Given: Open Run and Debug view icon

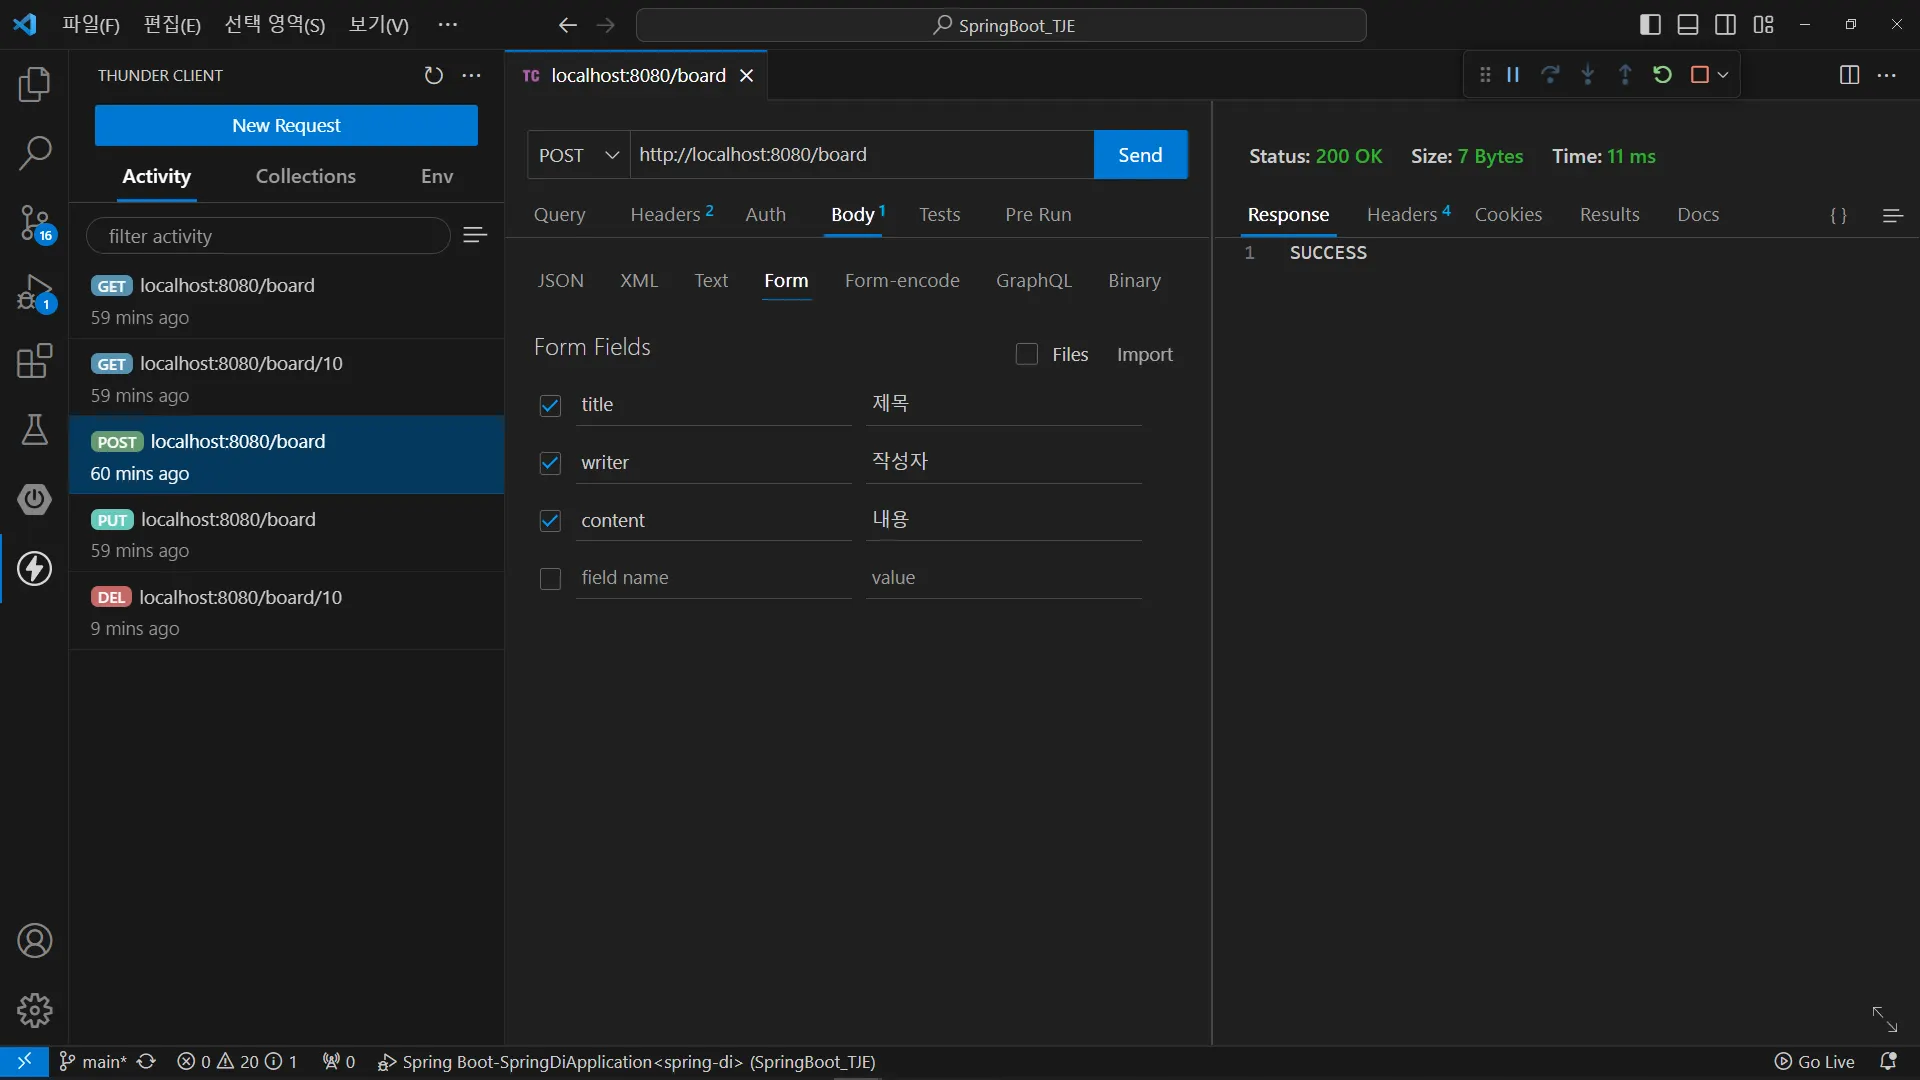Looking at the screenshot, I should [x=34, y=293].
